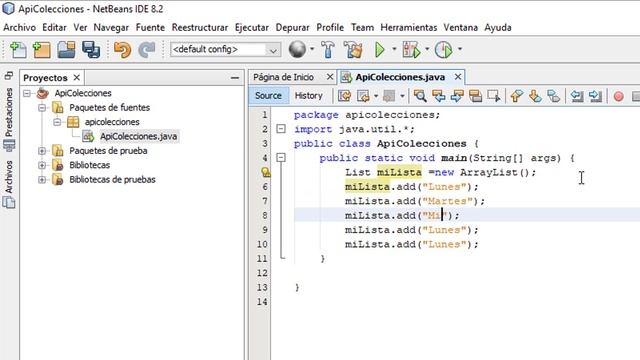This screenshot has height=360, width=640.
Task: Minimize the Proyectos panel with dash button
Action: (x=235, y=78)
